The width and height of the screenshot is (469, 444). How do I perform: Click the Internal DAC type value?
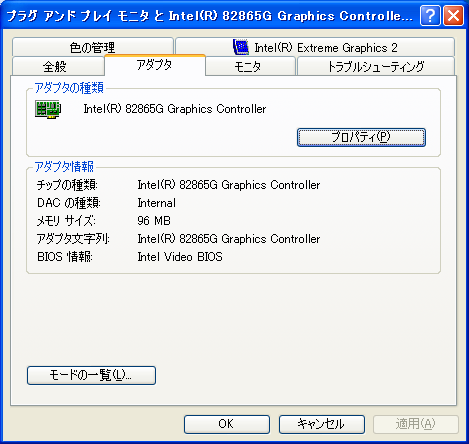coord(157,203)
